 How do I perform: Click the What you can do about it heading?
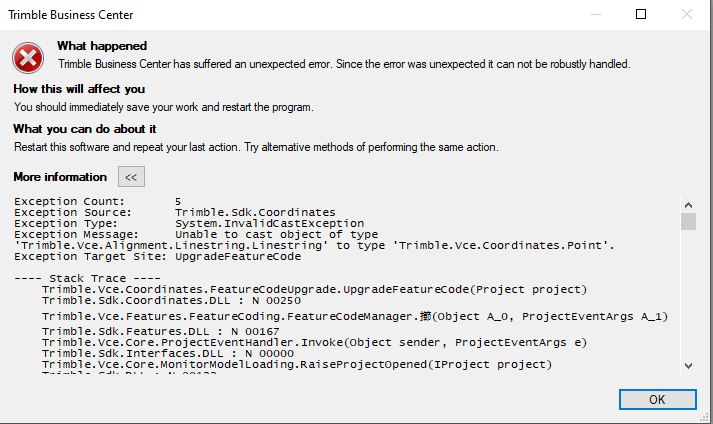click(x=85, y=129)
